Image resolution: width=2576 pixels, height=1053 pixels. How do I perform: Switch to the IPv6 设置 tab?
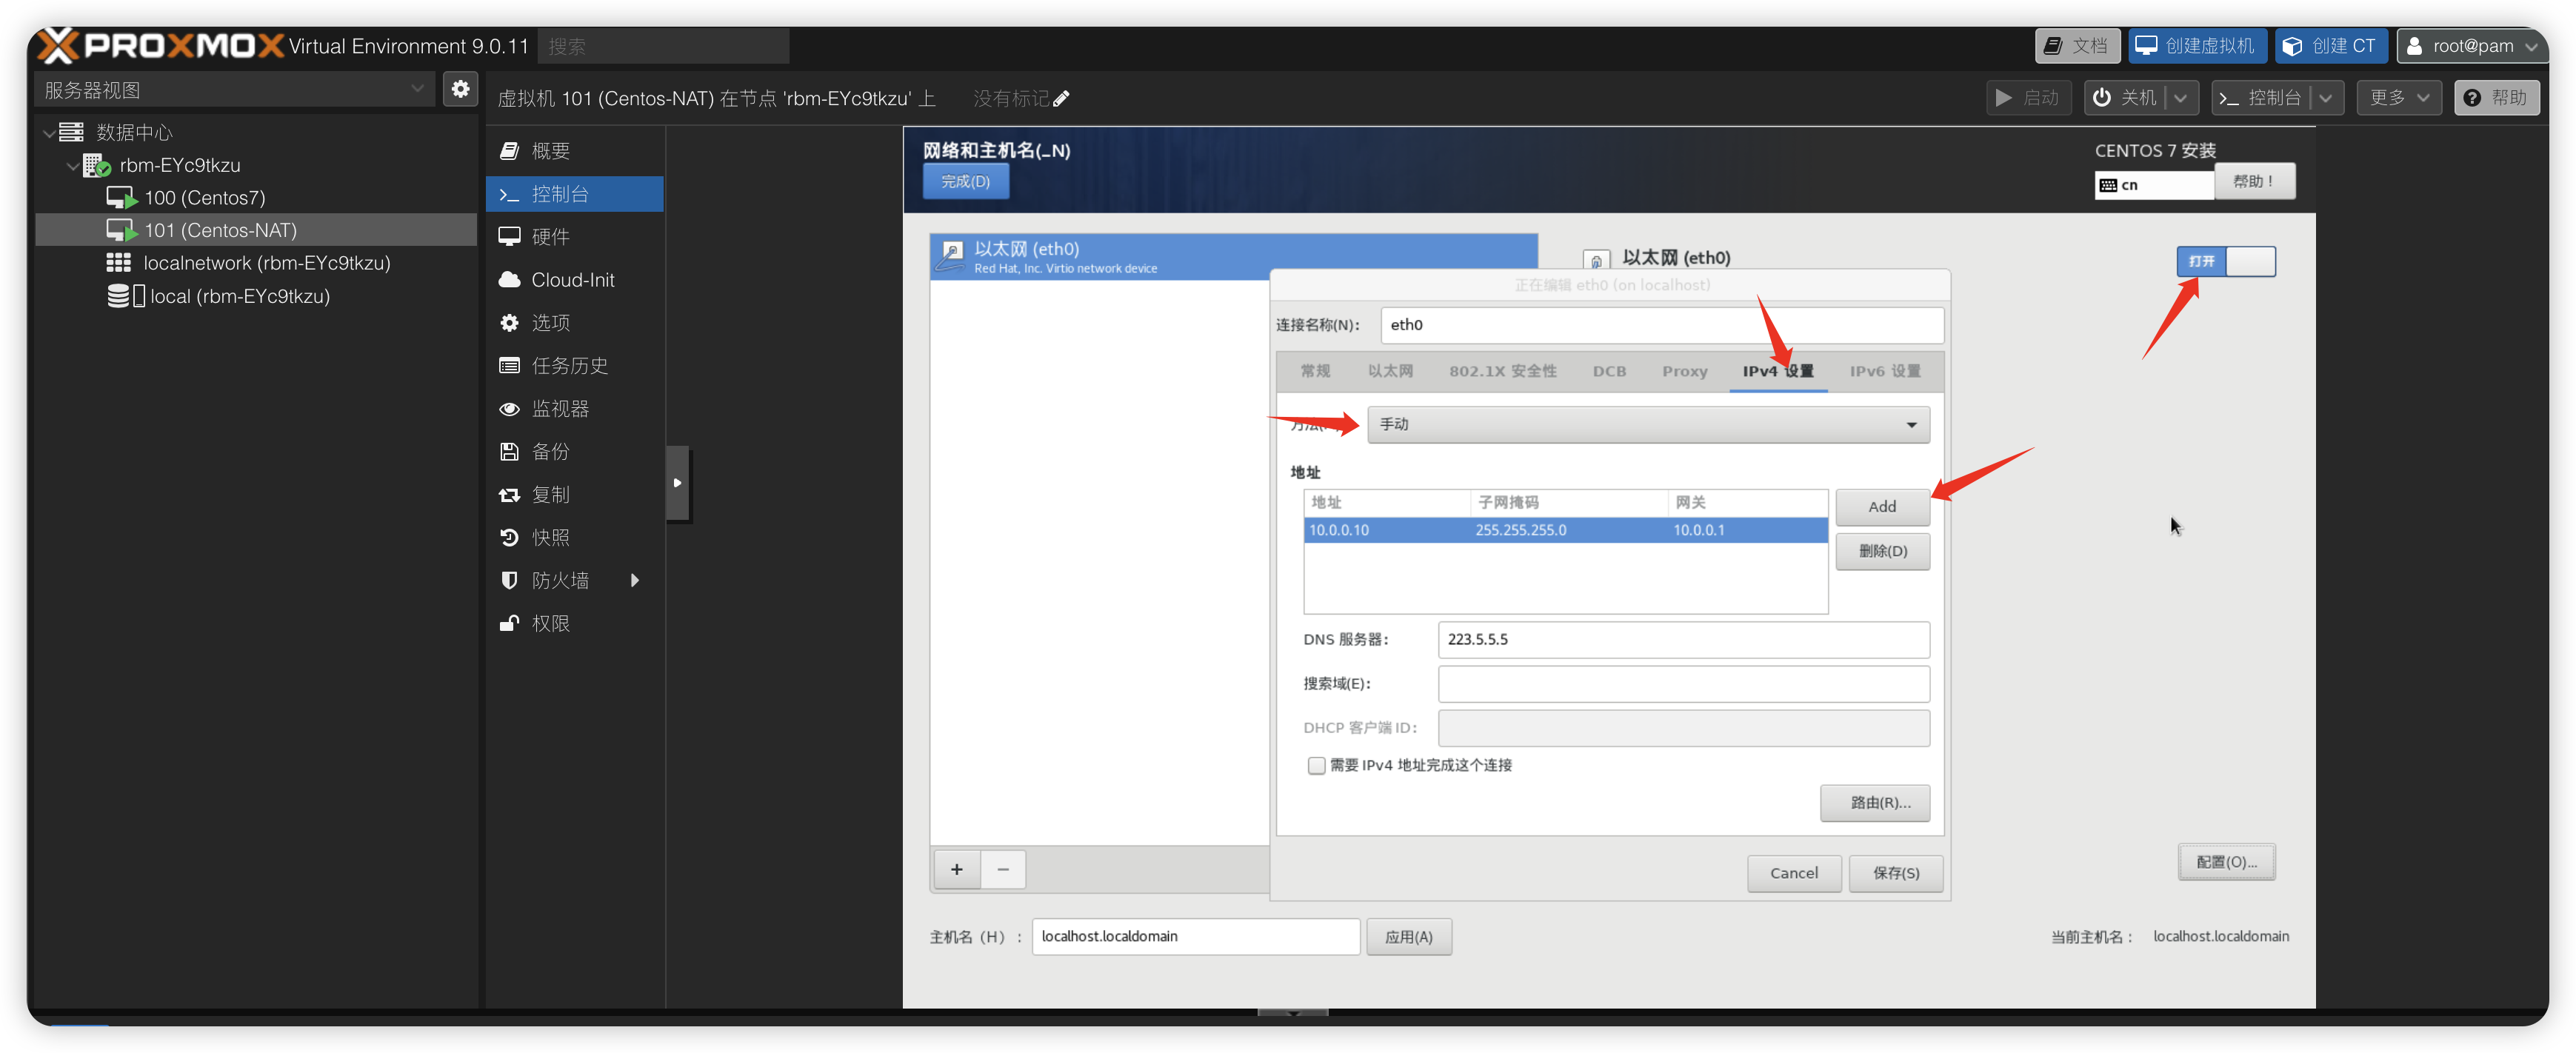click(x=1884, y=371)
